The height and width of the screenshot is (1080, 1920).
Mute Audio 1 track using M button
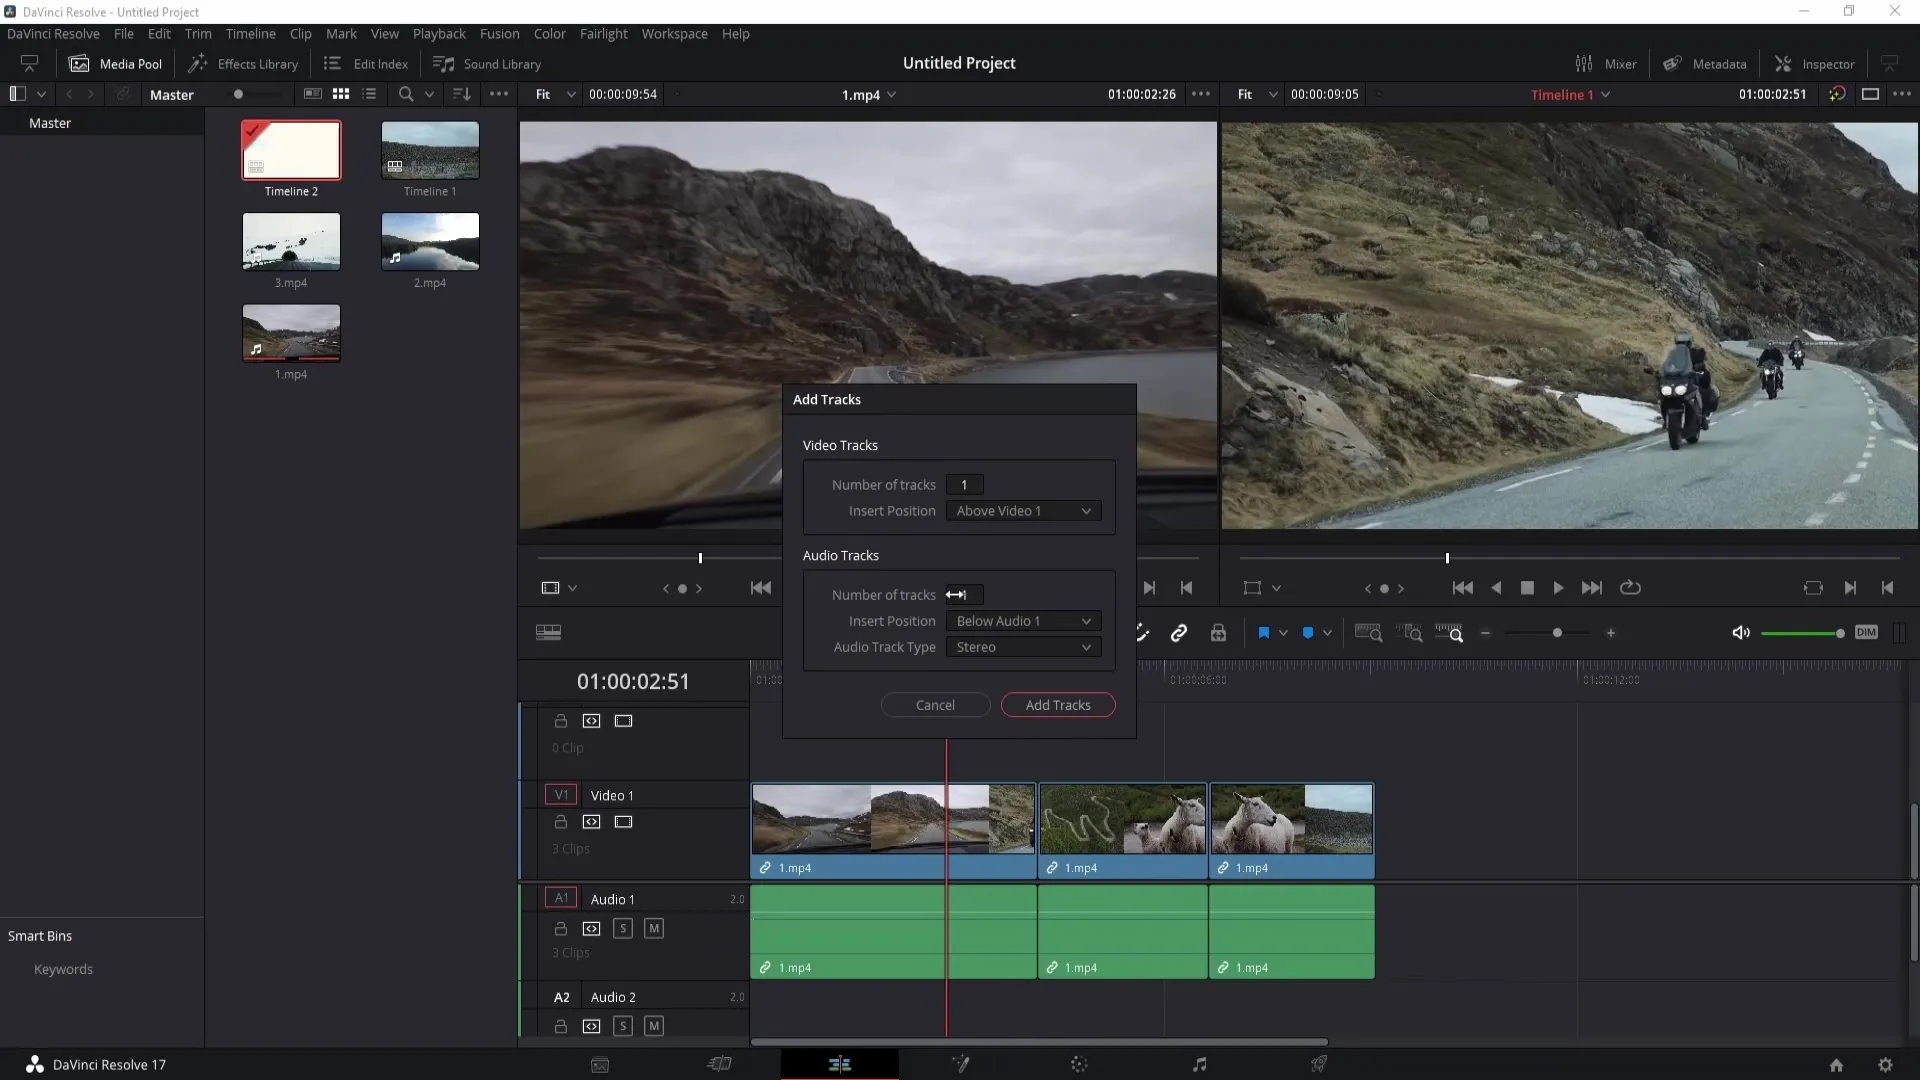(x=654, y=927)
